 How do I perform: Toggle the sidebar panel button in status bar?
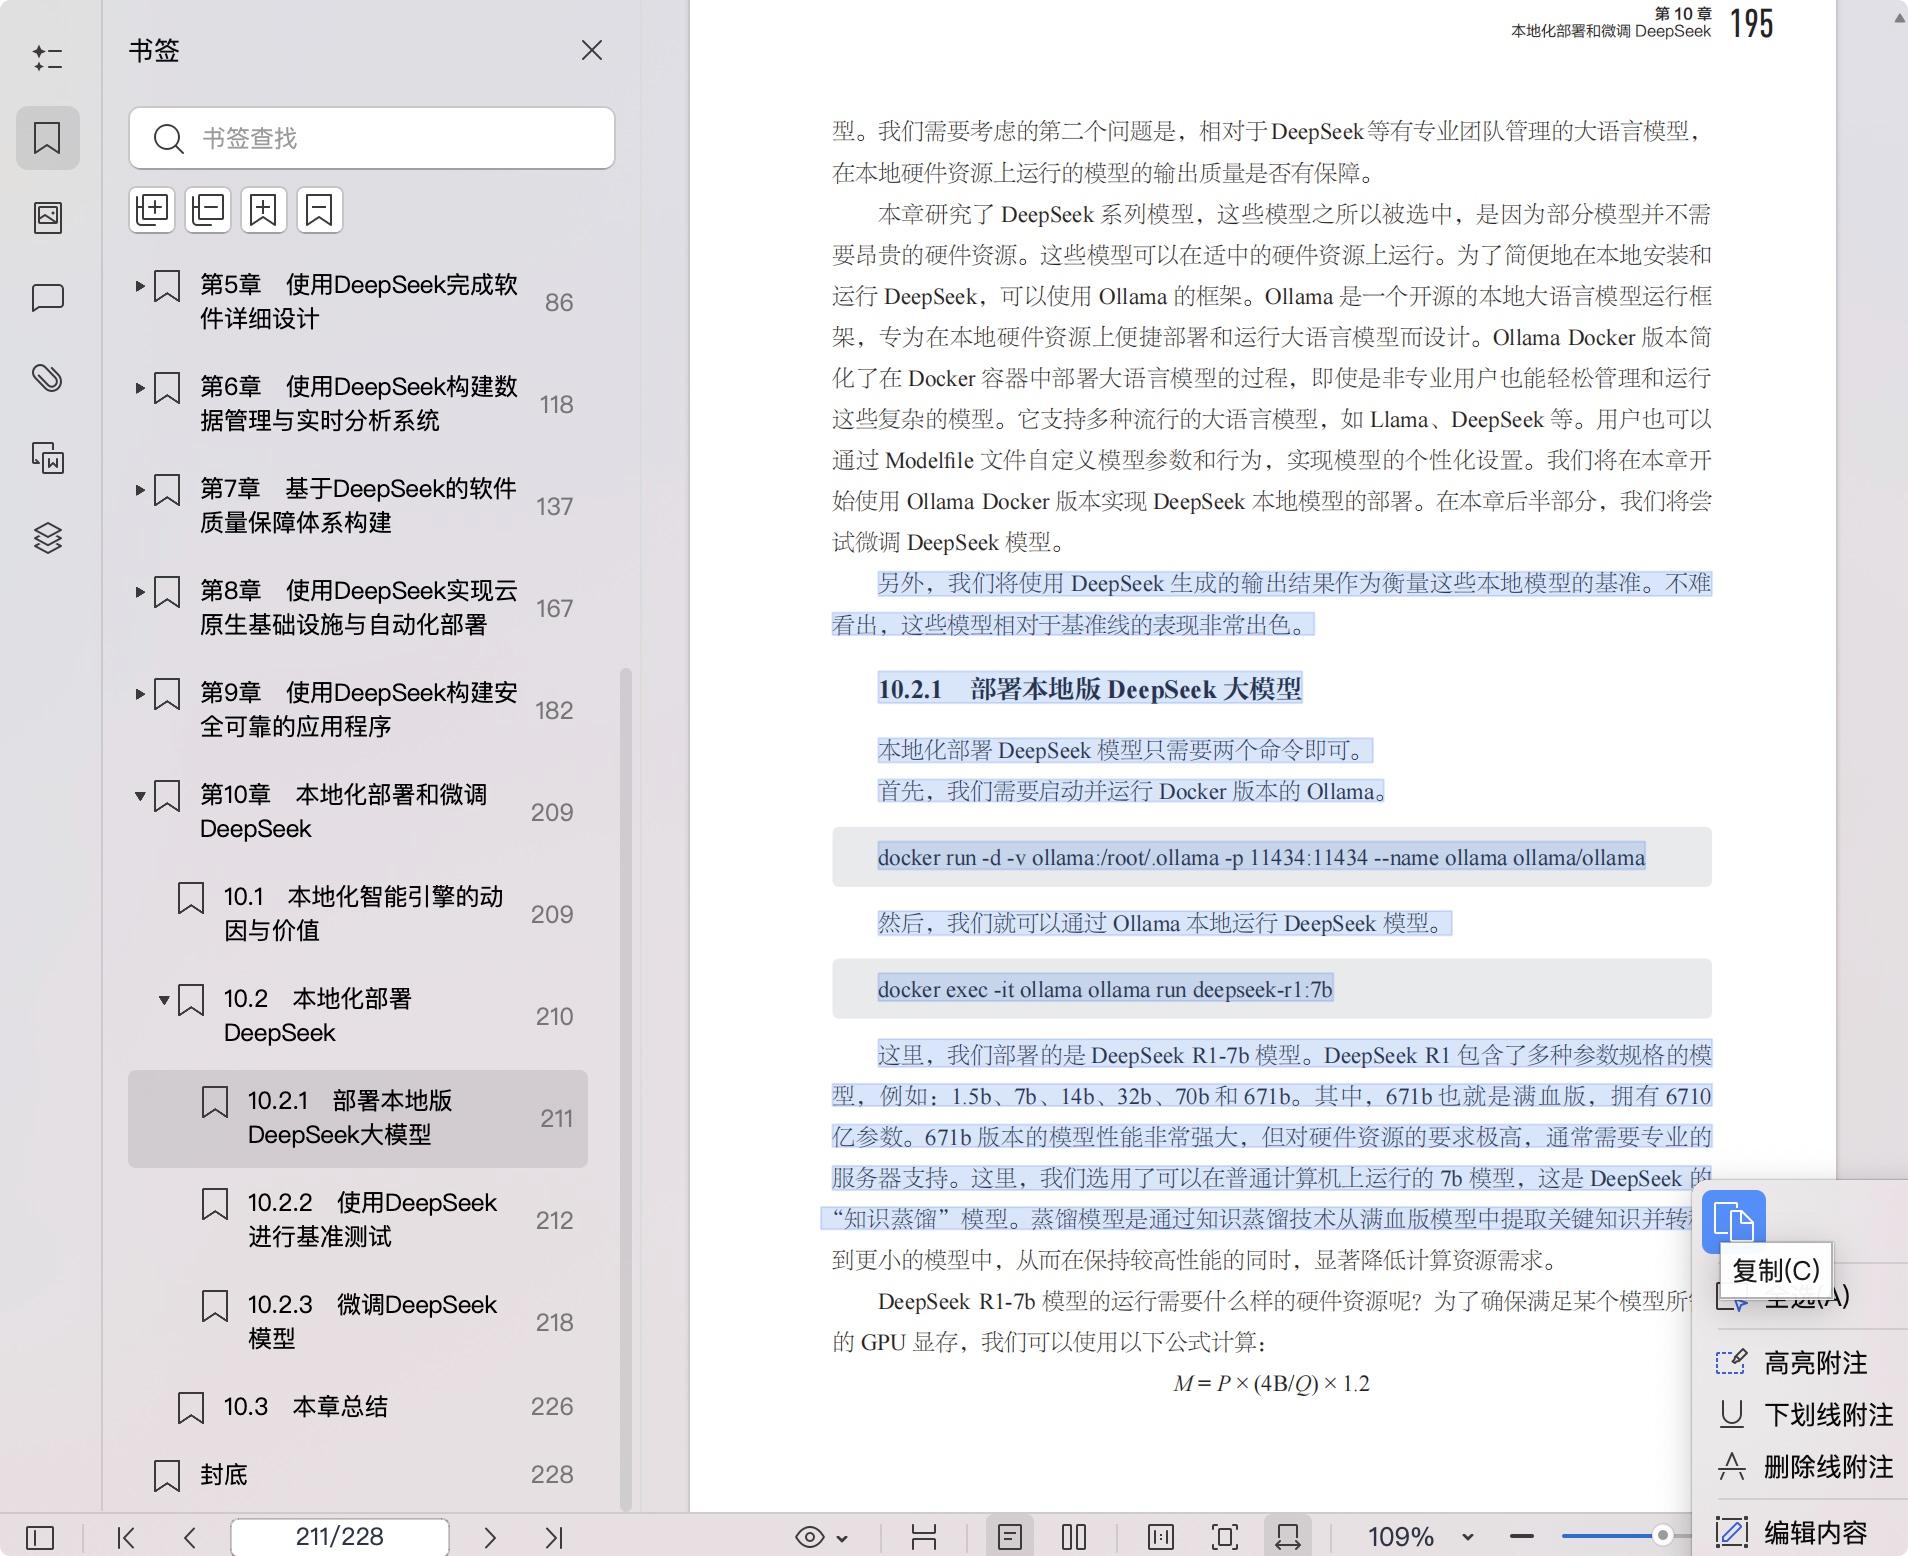pos(40,1537)
